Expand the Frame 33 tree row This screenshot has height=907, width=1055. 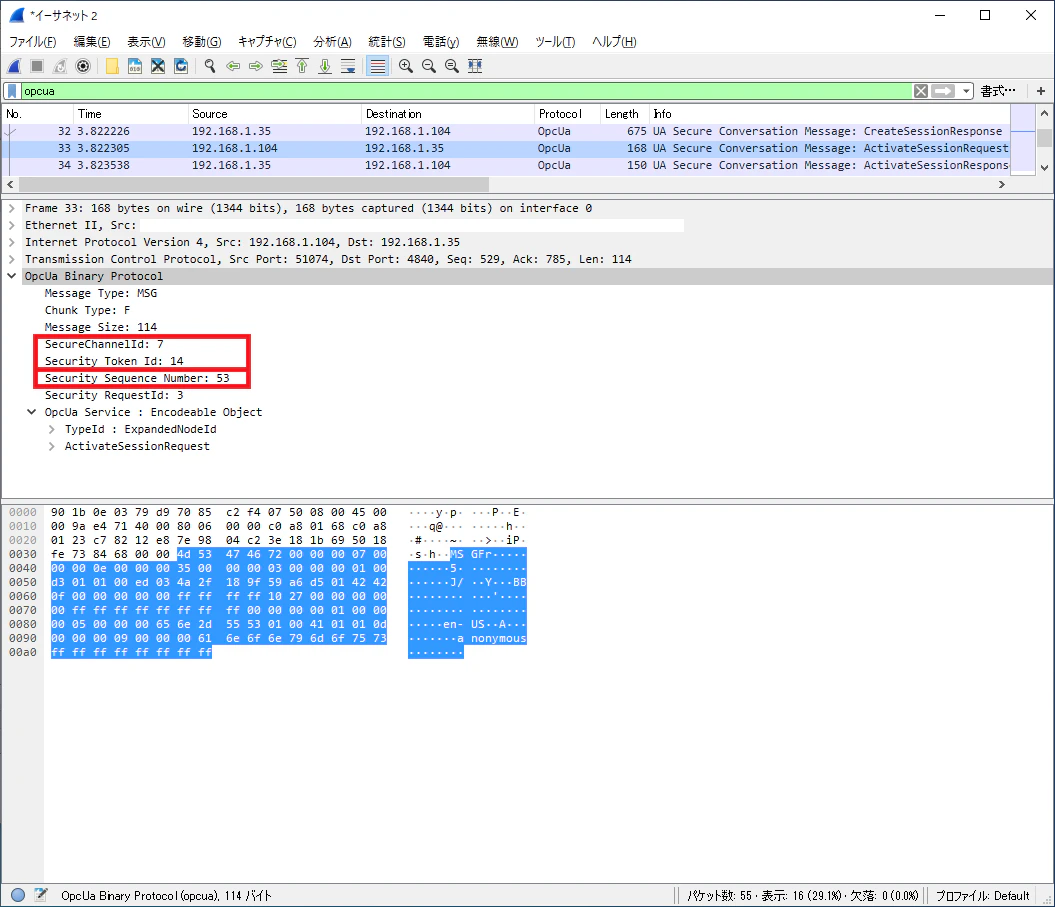11,209
